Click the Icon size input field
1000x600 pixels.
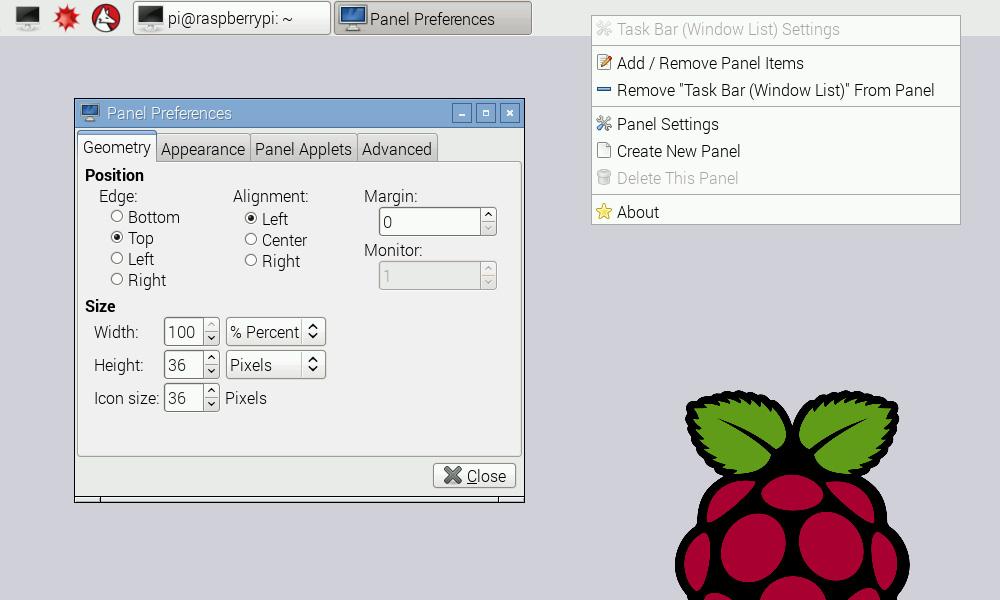coord(186,397)
